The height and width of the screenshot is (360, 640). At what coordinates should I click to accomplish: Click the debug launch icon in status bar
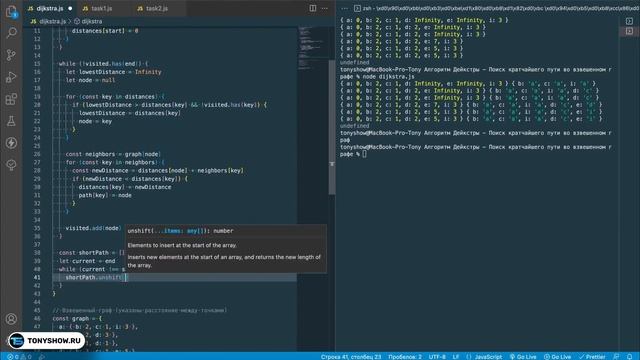42,357
